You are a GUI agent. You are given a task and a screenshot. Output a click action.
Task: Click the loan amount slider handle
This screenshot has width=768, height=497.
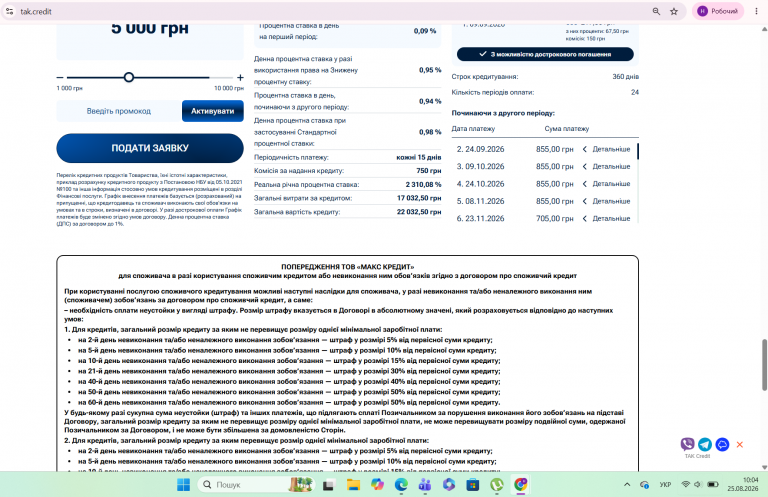pos(129,77)
